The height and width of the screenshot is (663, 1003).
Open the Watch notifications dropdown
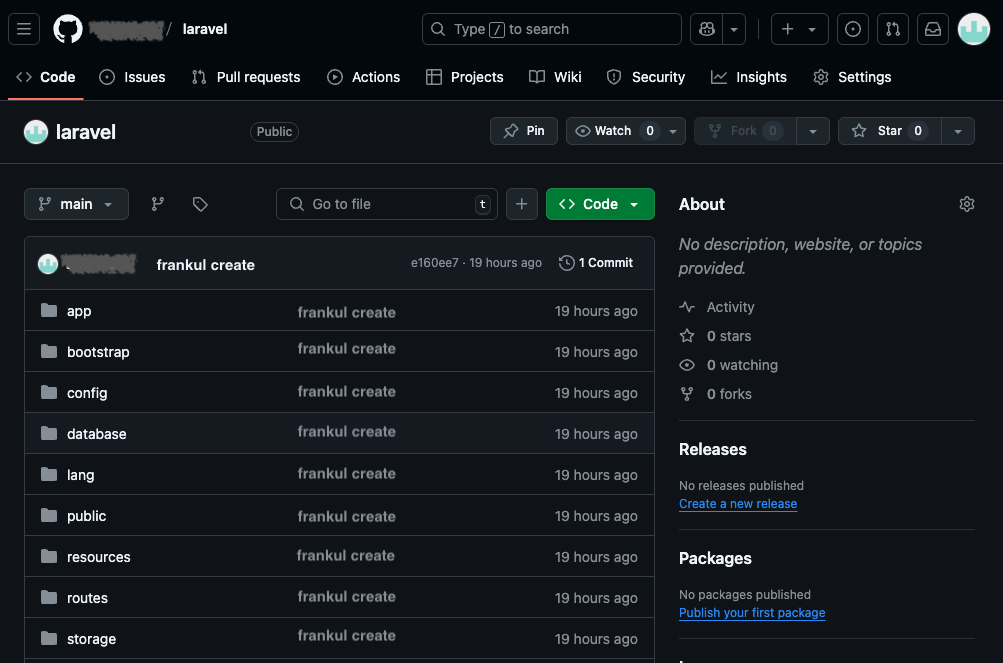pyautogui.click(x=626, y=131)
